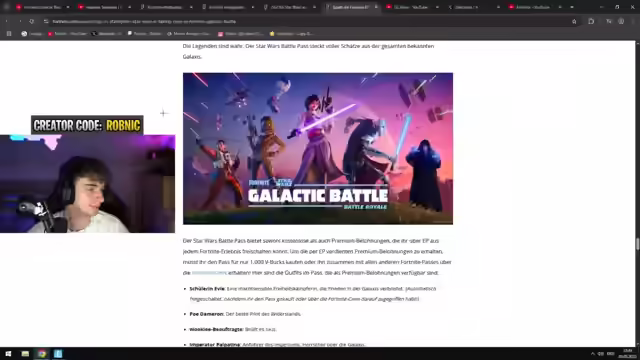Click the Galactic Battle banner image
This screenshot has width=640, height=360.
tap(318, 149)
